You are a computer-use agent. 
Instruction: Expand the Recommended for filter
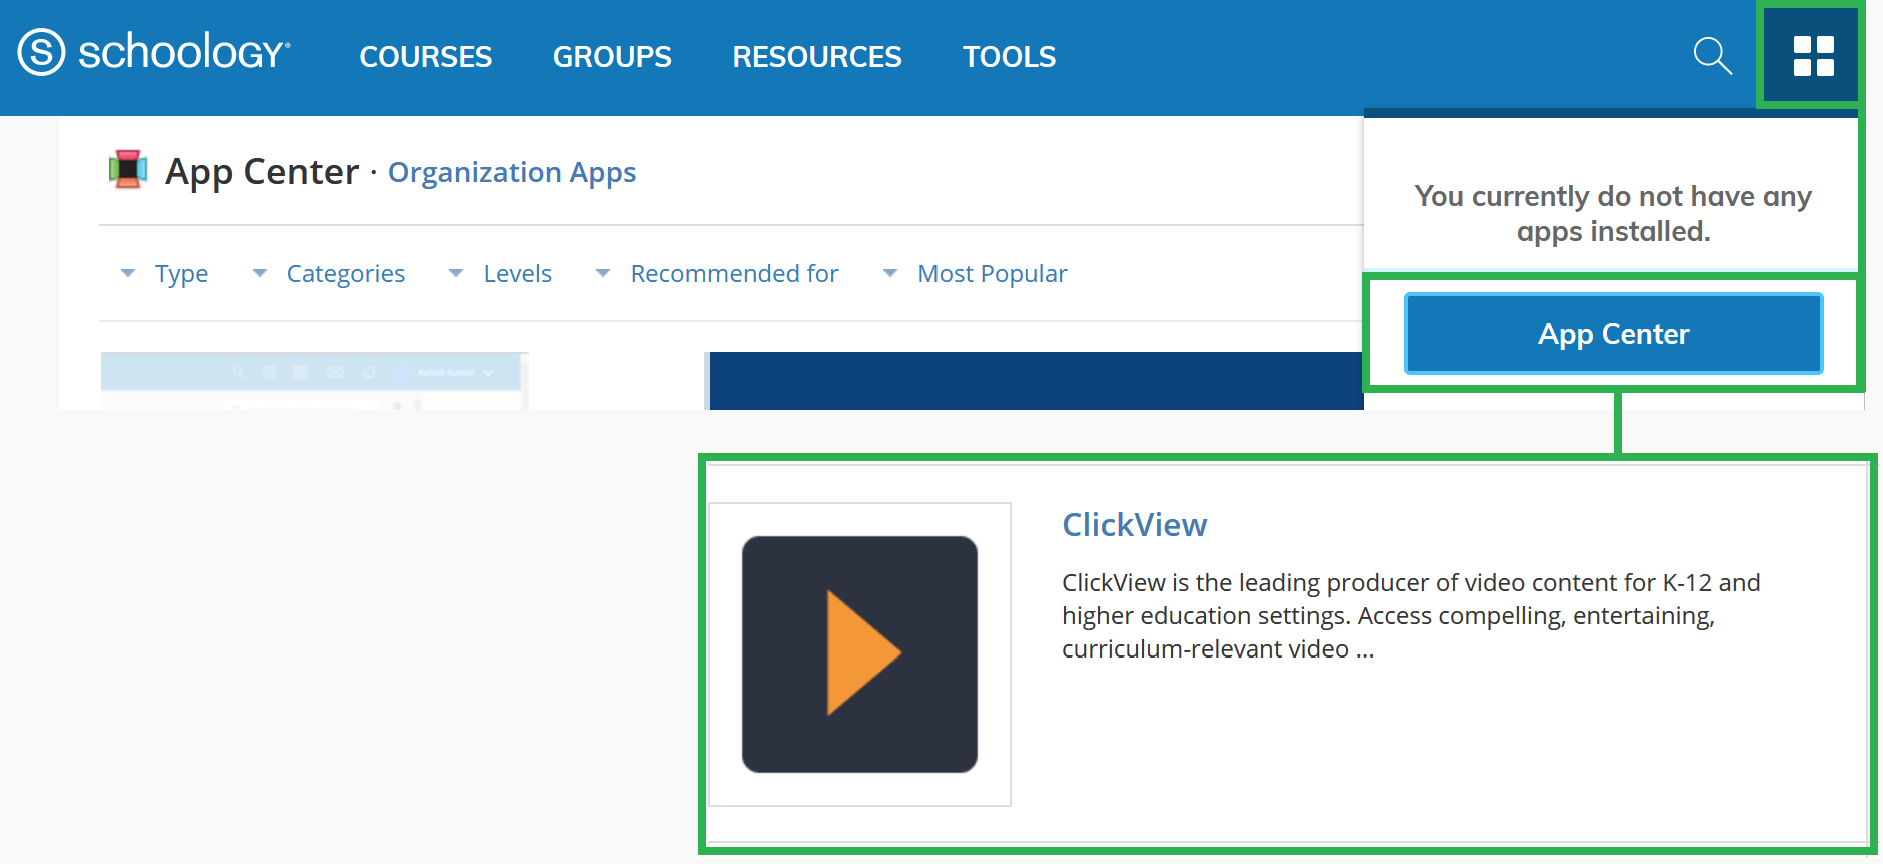click(717, 274)
